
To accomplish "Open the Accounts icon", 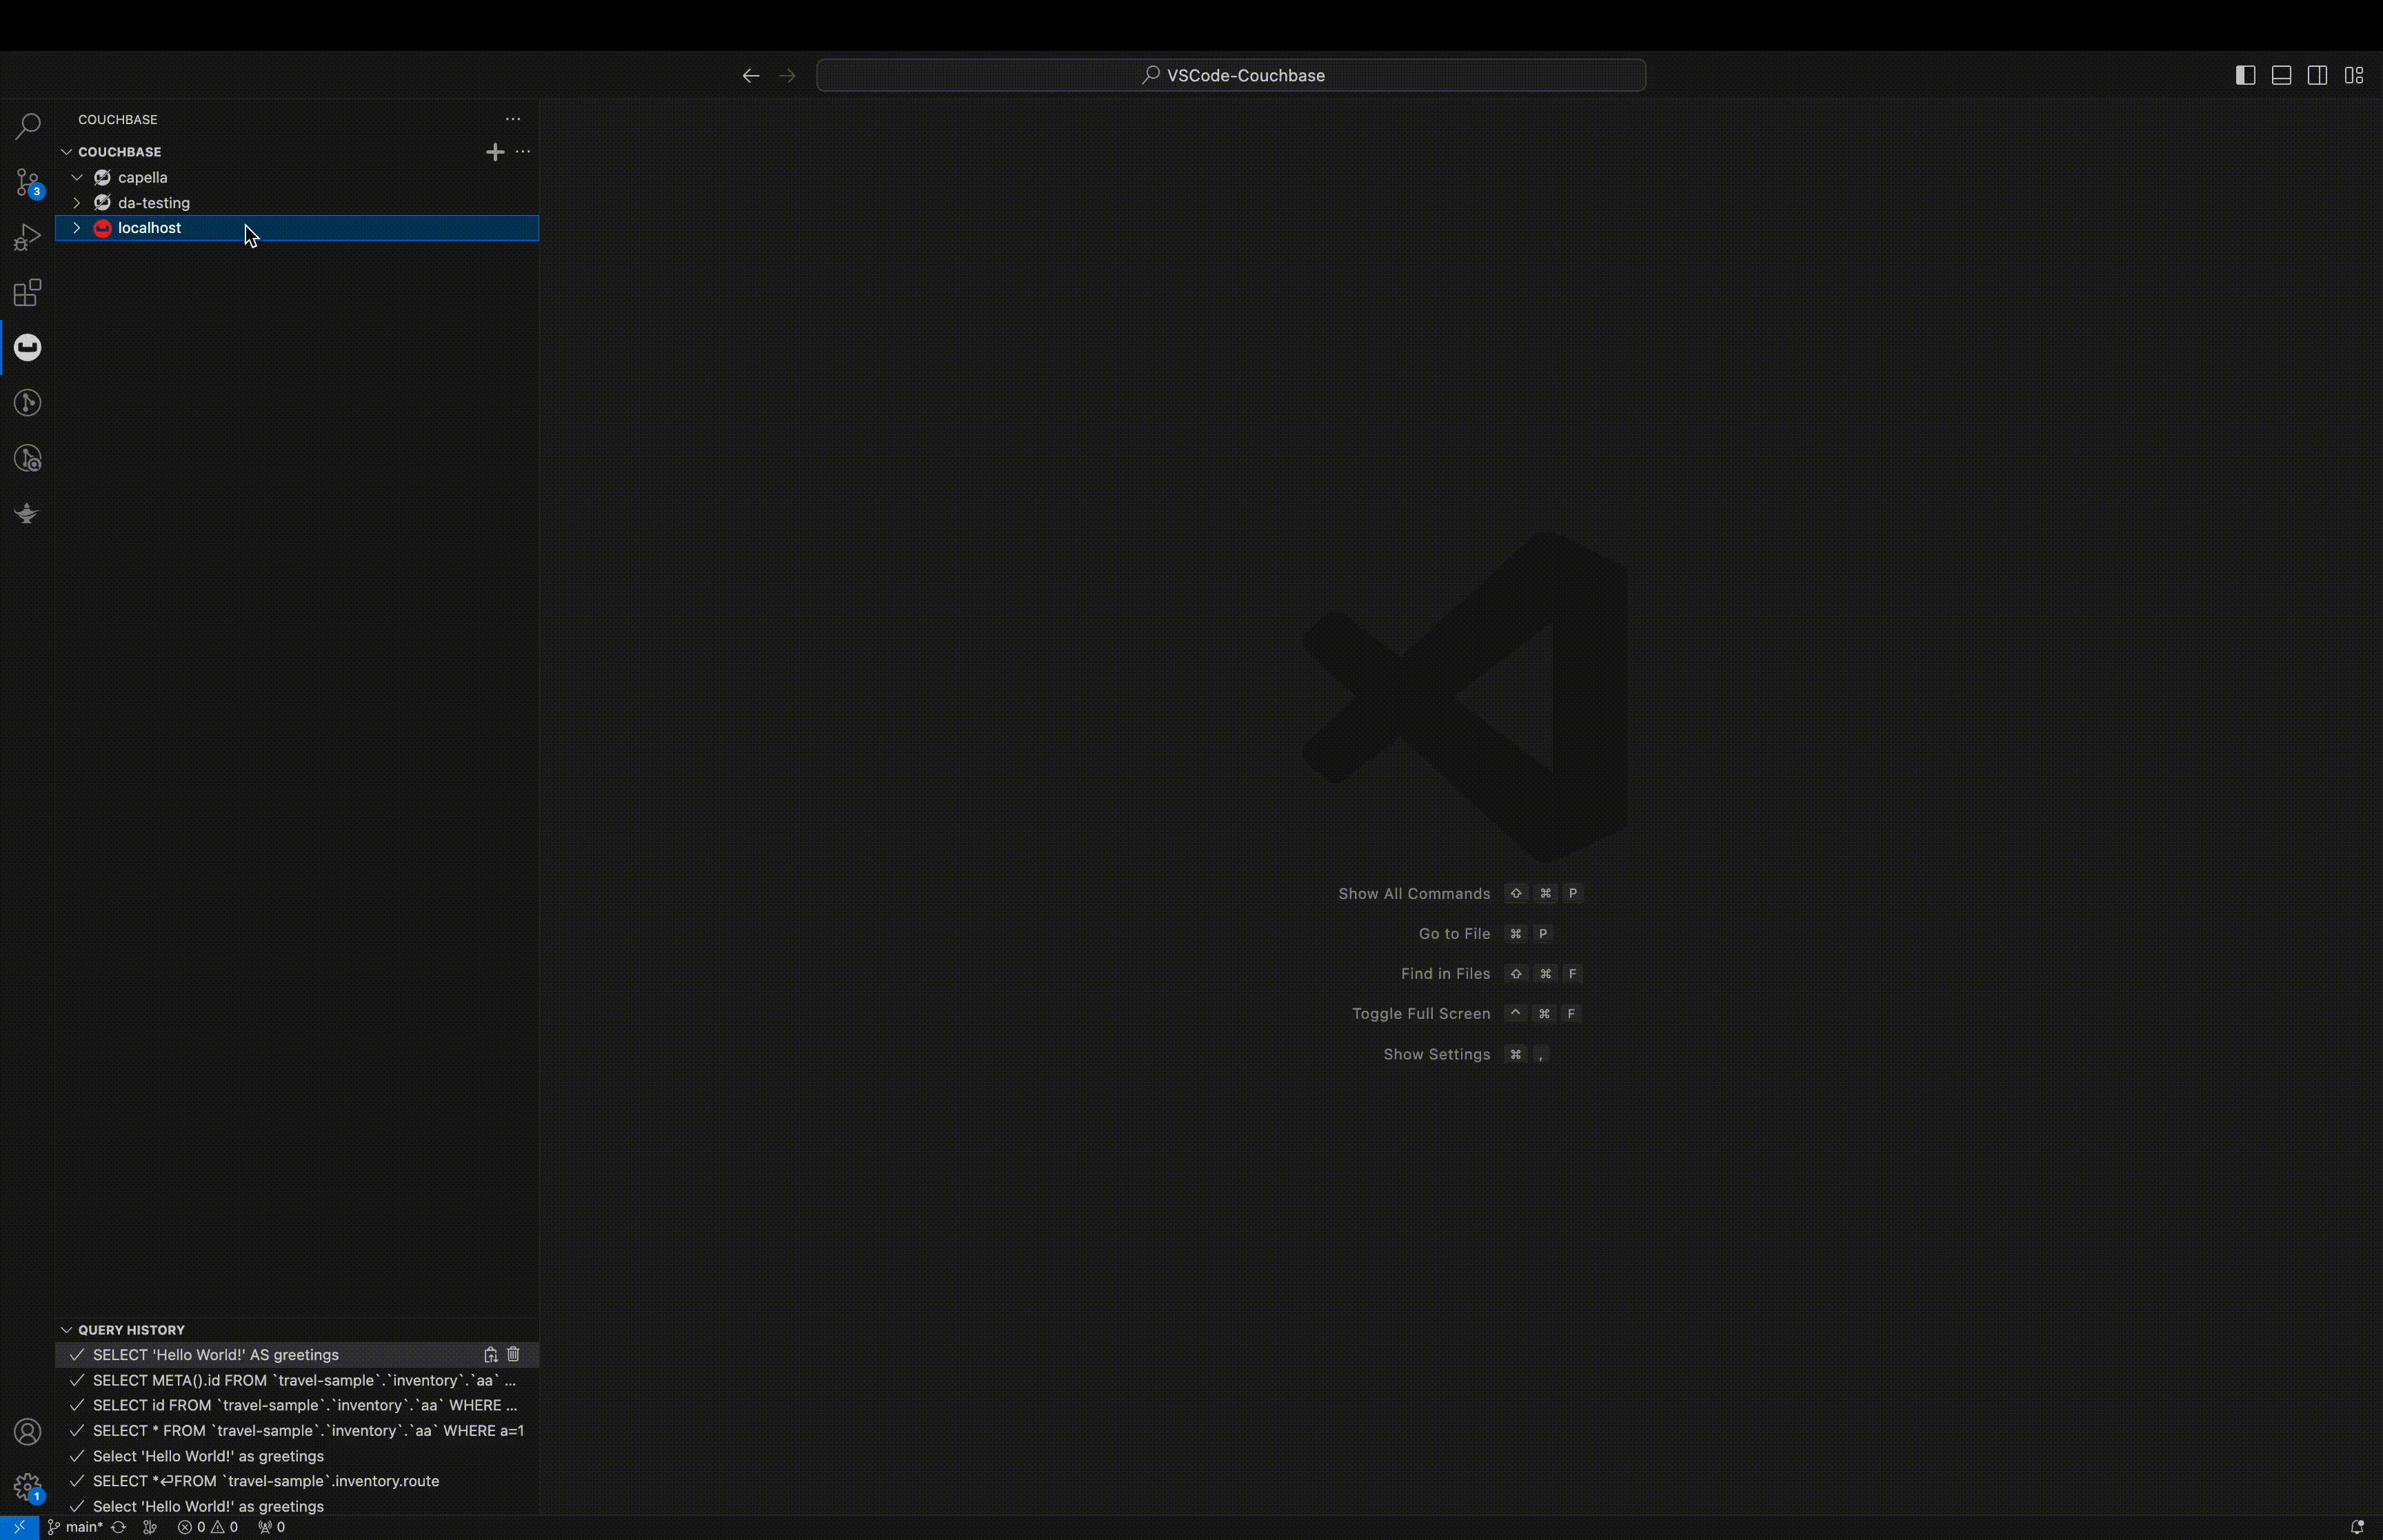I will pos(28,1432).
